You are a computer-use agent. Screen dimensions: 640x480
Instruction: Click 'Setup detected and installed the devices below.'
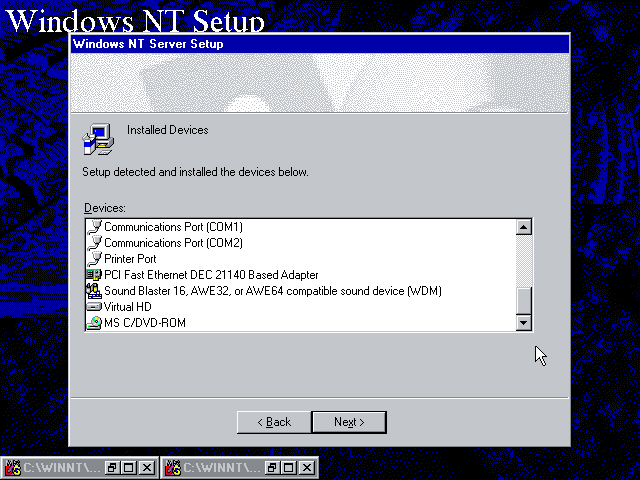(195, 172)
